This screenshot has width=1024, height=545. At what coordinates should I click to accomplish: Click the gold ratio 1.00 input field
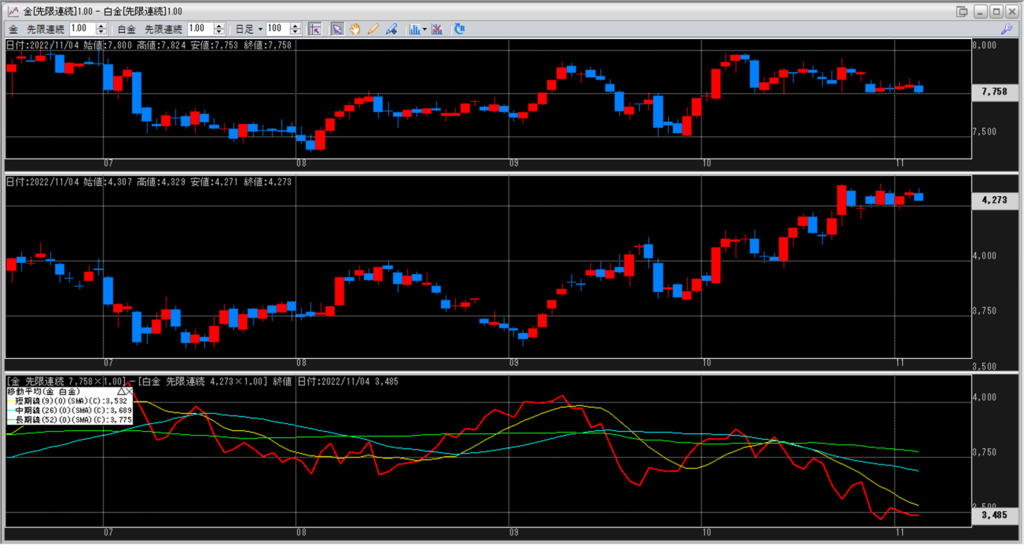click(80, 29)
